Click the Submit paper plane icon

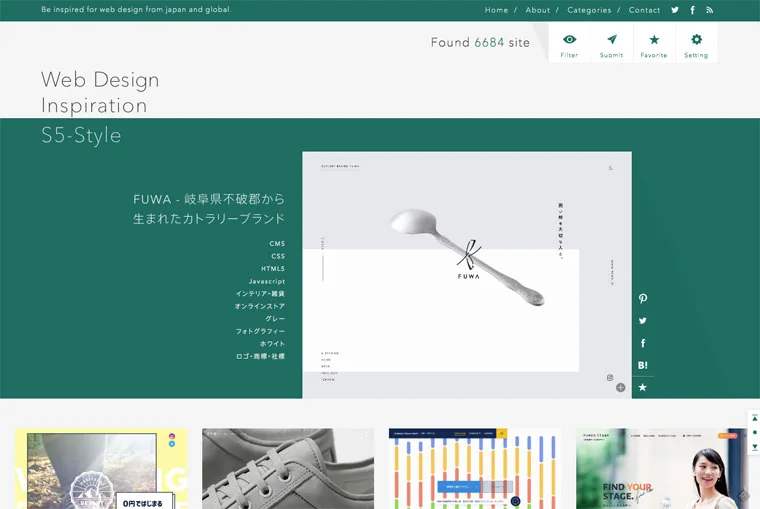612,39
